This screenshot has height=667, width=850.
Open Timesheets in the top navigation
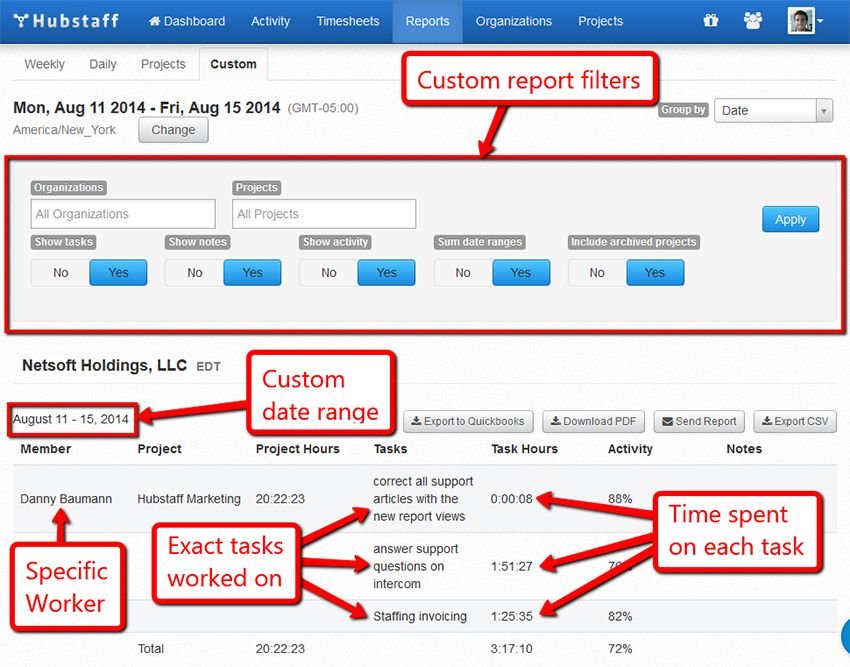348,21
